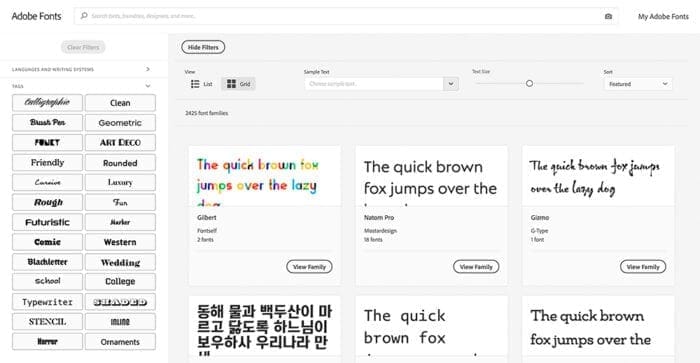Toggle the Clean tag filter
The height and width of the screenshot is (363, 700).
(x=120, y=103)
